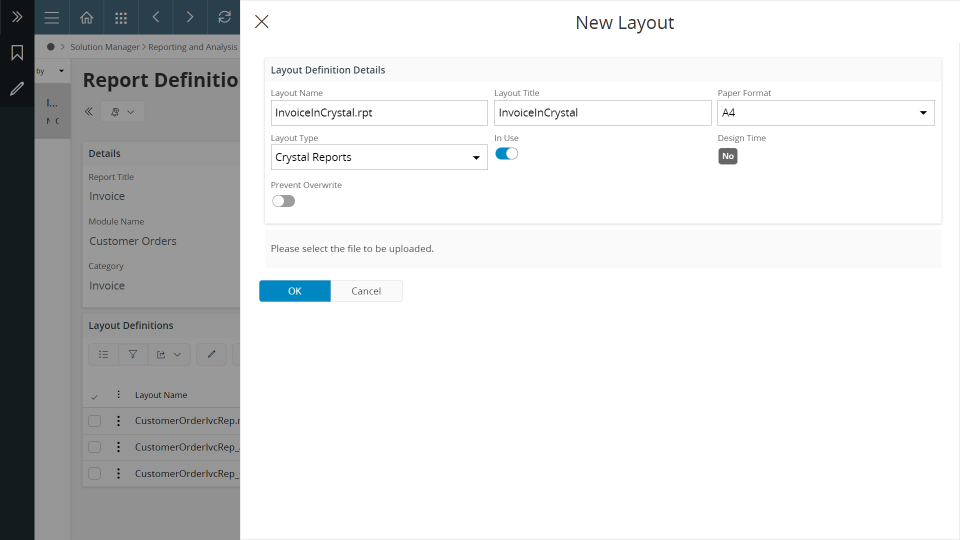Open the Layout Type Crystal Reports dropdown
The width and height of the screenshot is (960, 540).
[379, 157]
